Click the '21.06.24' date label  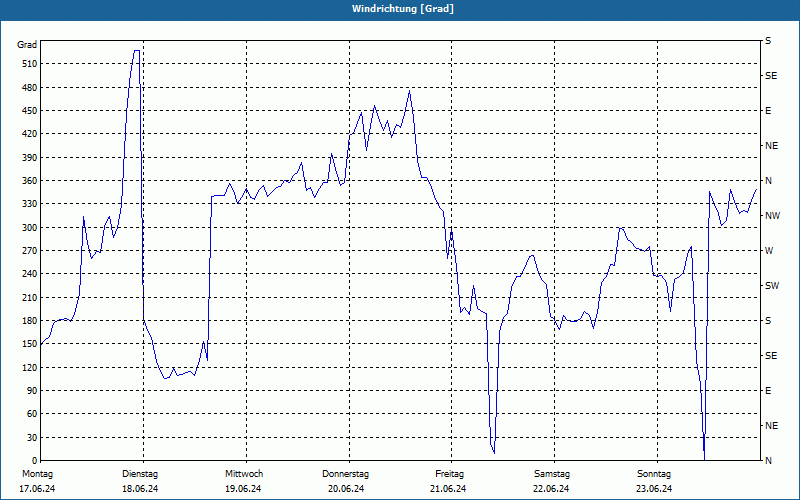pos(448,489)
